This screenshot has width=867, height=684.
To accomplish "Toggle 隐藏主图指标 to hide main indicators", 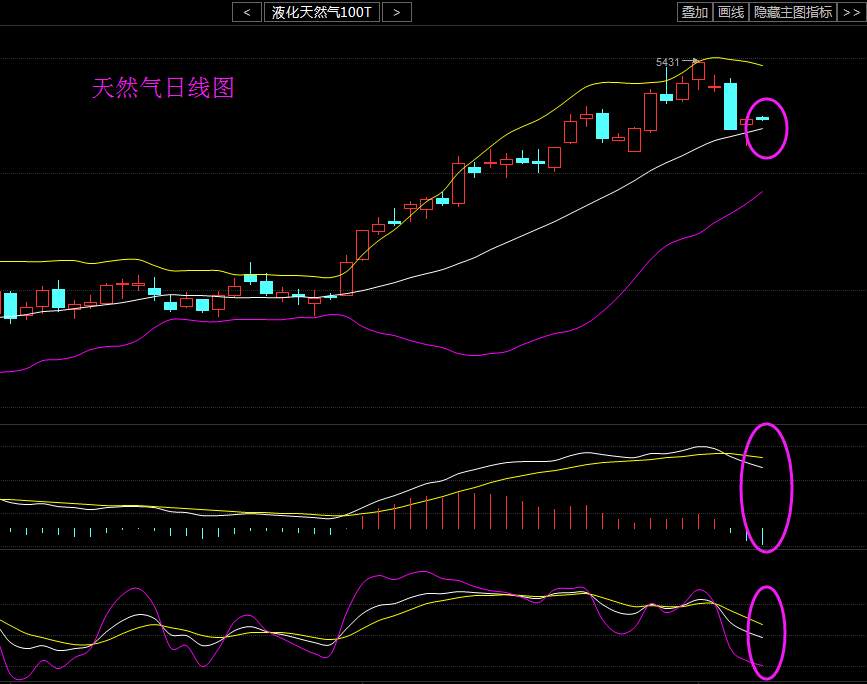I will 793,12.
